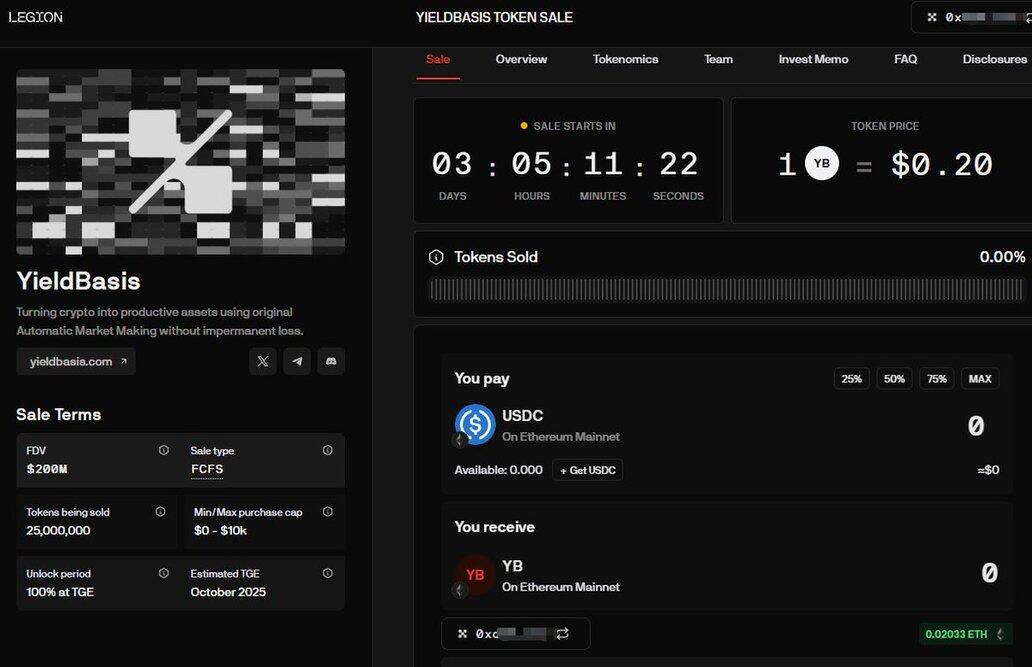
Task: Click the 0.00% tokens sold percentage
Action: point(1002,257)
